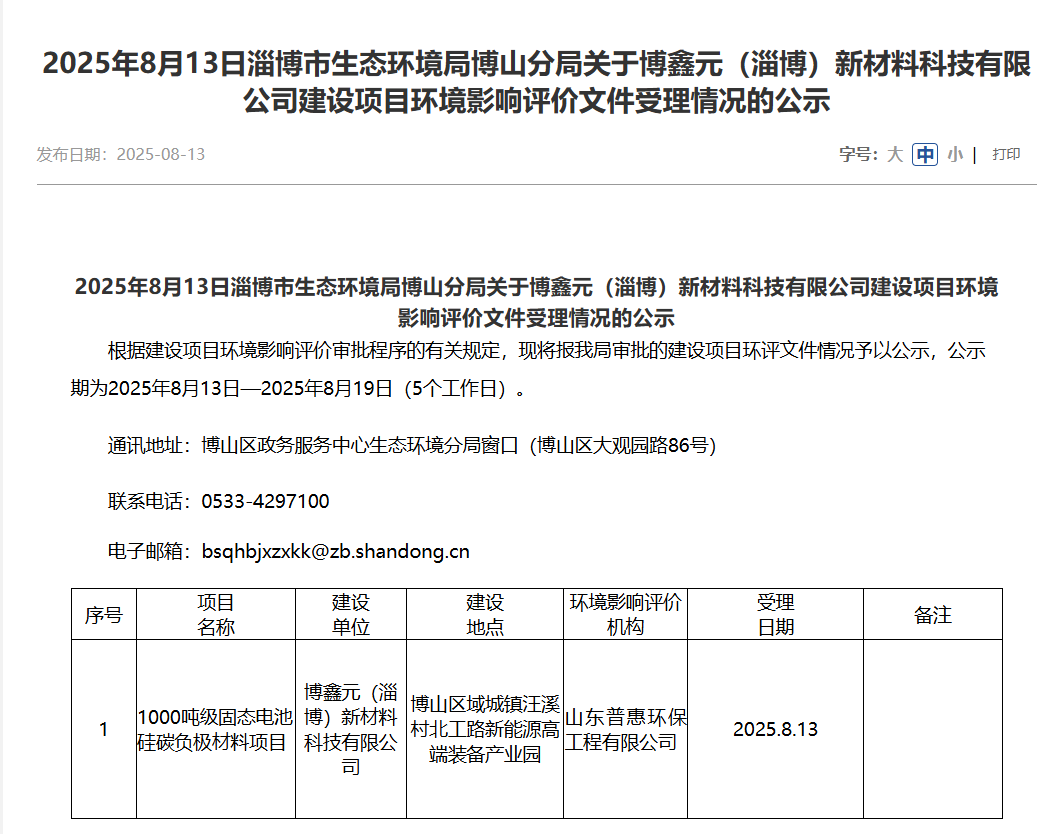Select the agency cell 山东普惠环保工程有限公司

click(625, 729)
